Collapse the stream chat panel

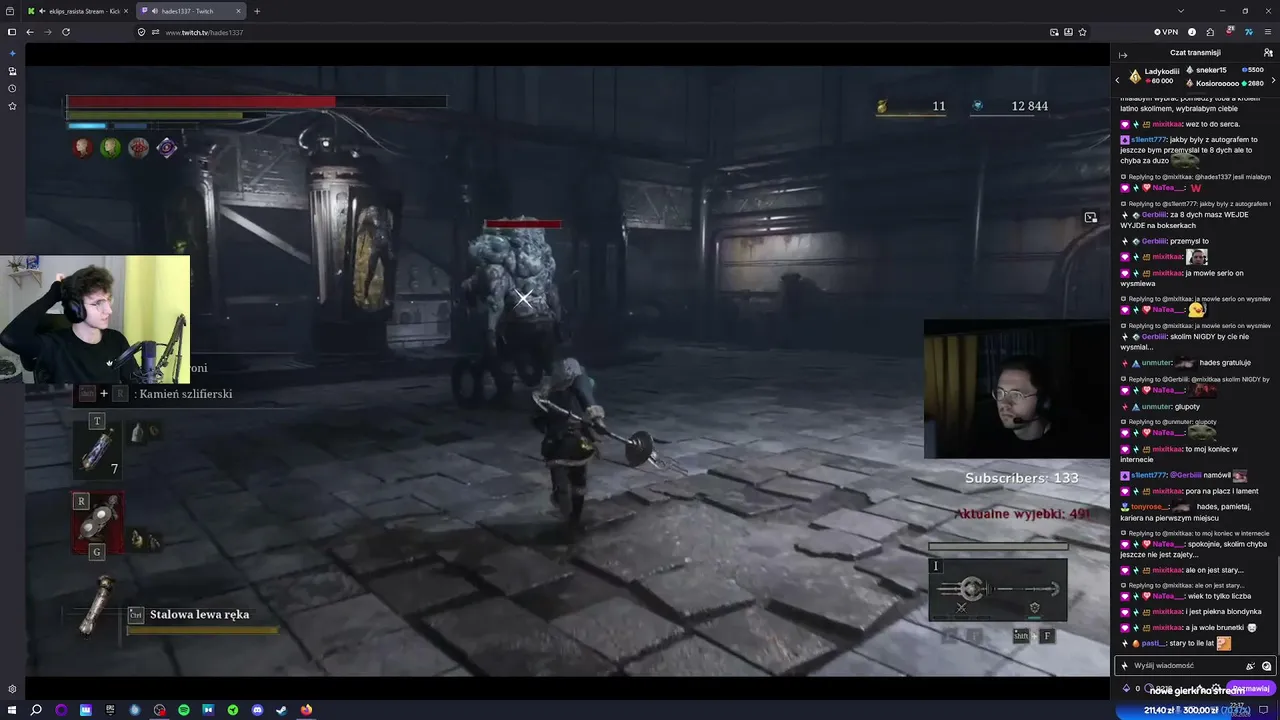coord(1123,55)
